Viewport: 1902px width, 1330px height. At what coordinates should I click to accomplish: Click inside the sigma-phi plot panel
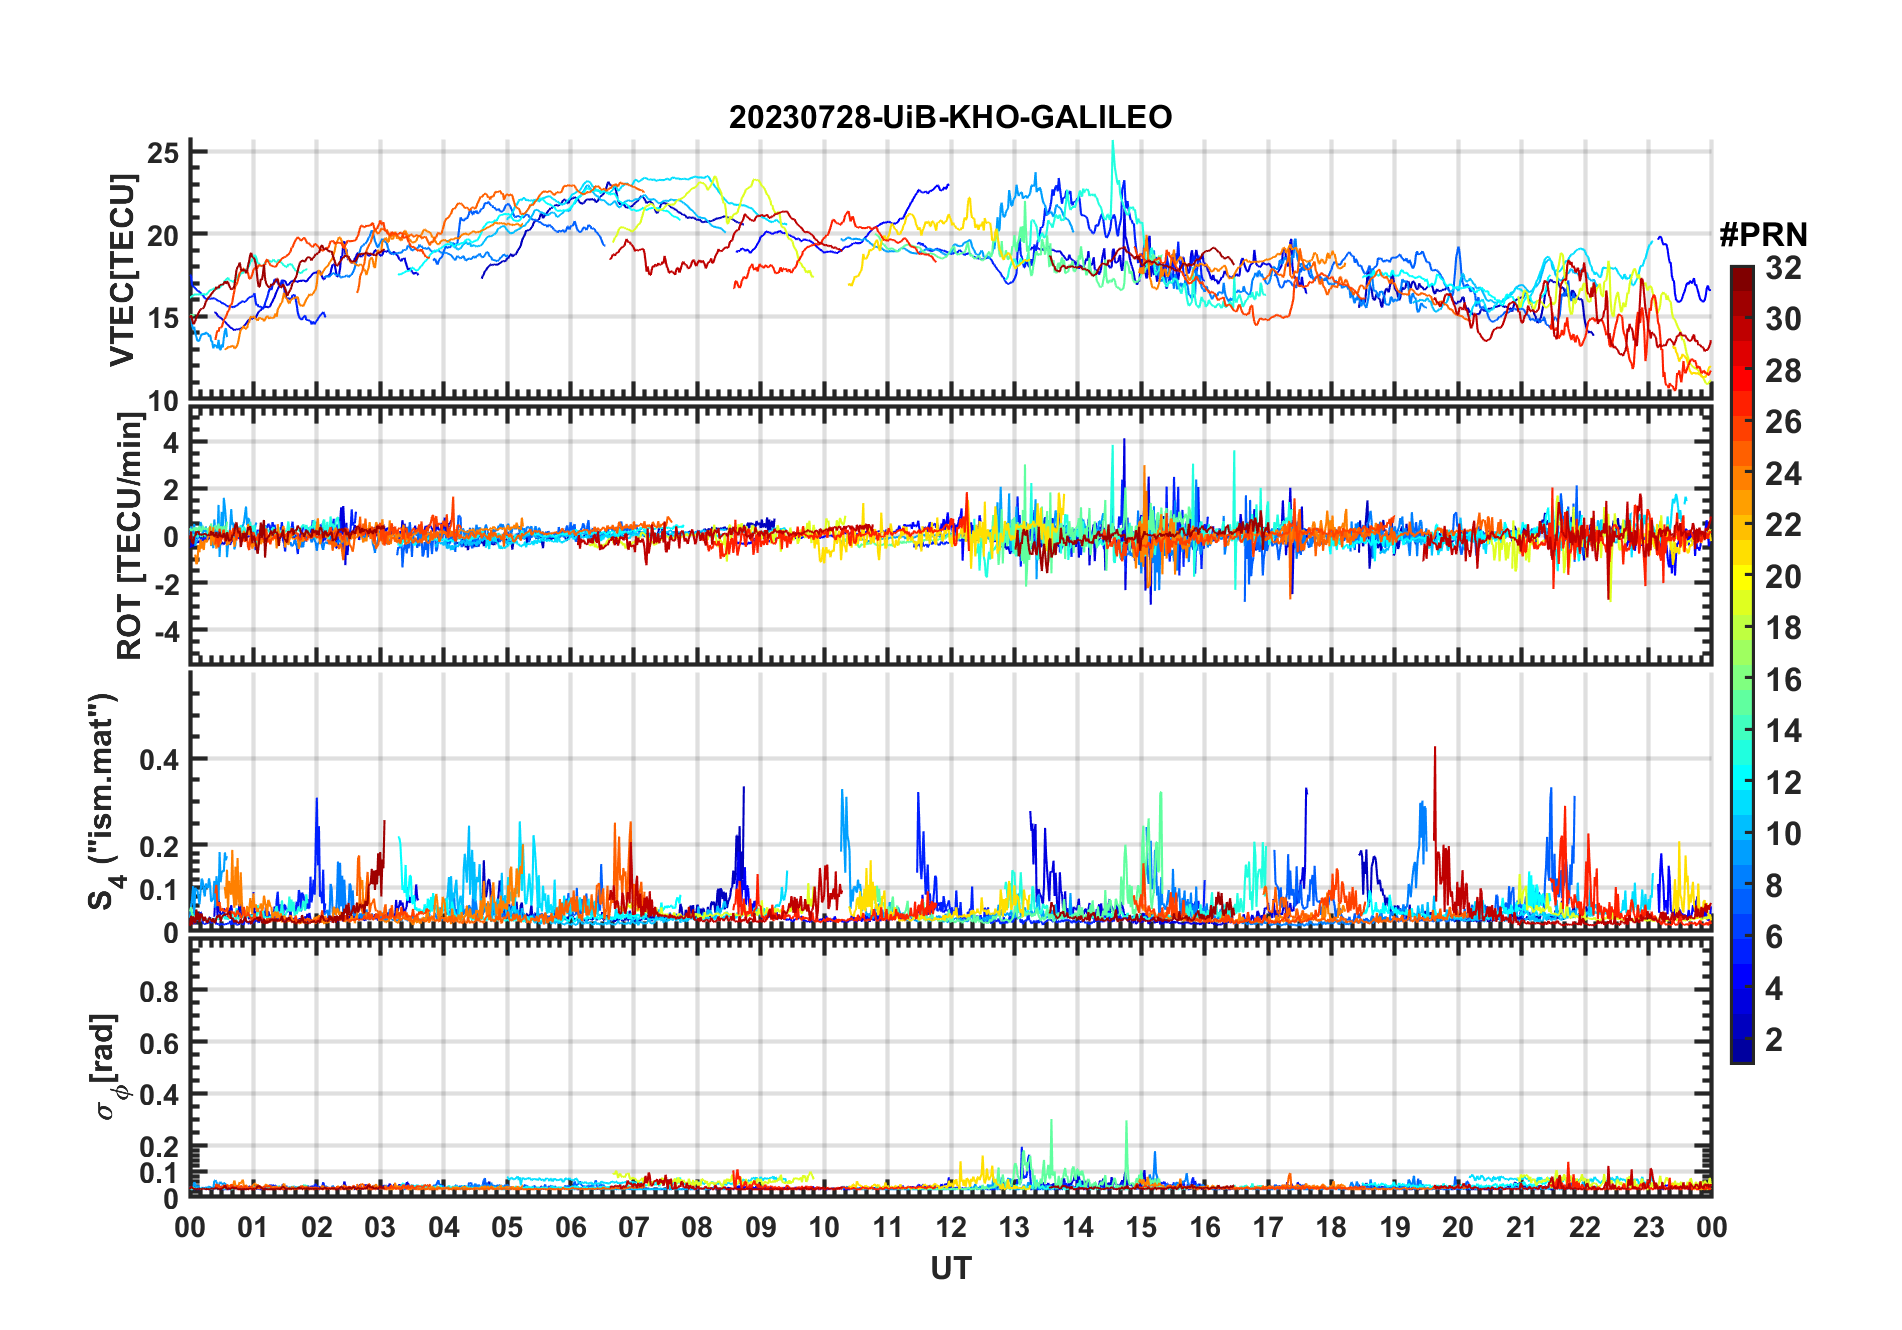click(950, 1067)
